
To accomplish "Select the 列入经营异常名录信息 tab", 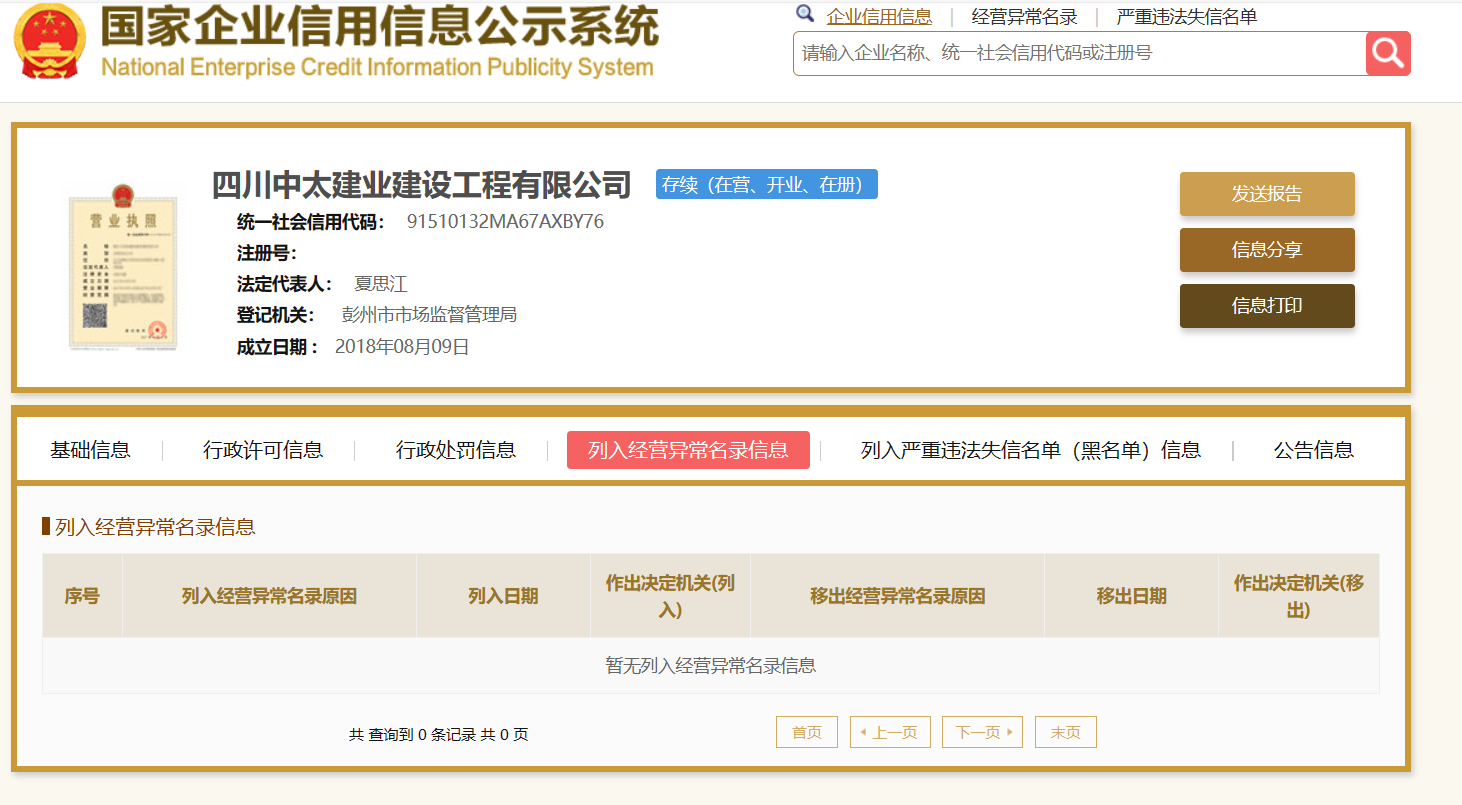I will click(x=688, y=450).
